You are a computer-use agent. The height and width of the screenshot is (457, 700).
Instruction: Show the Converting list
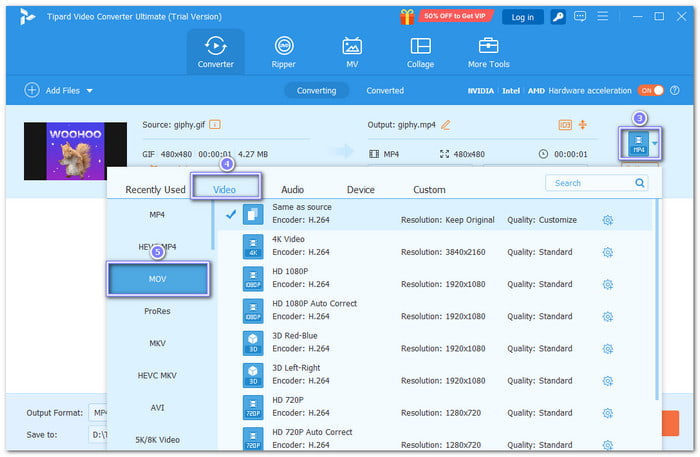pyautogui.click(x=317, y=91)
